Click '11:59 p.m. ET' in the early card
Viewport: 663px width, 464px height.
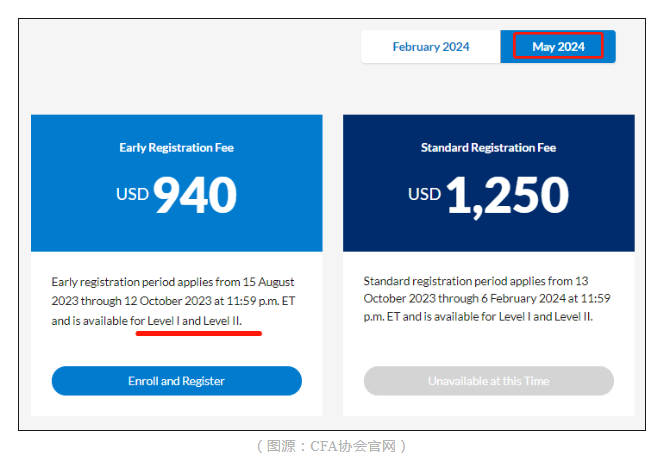coord(259,301)
